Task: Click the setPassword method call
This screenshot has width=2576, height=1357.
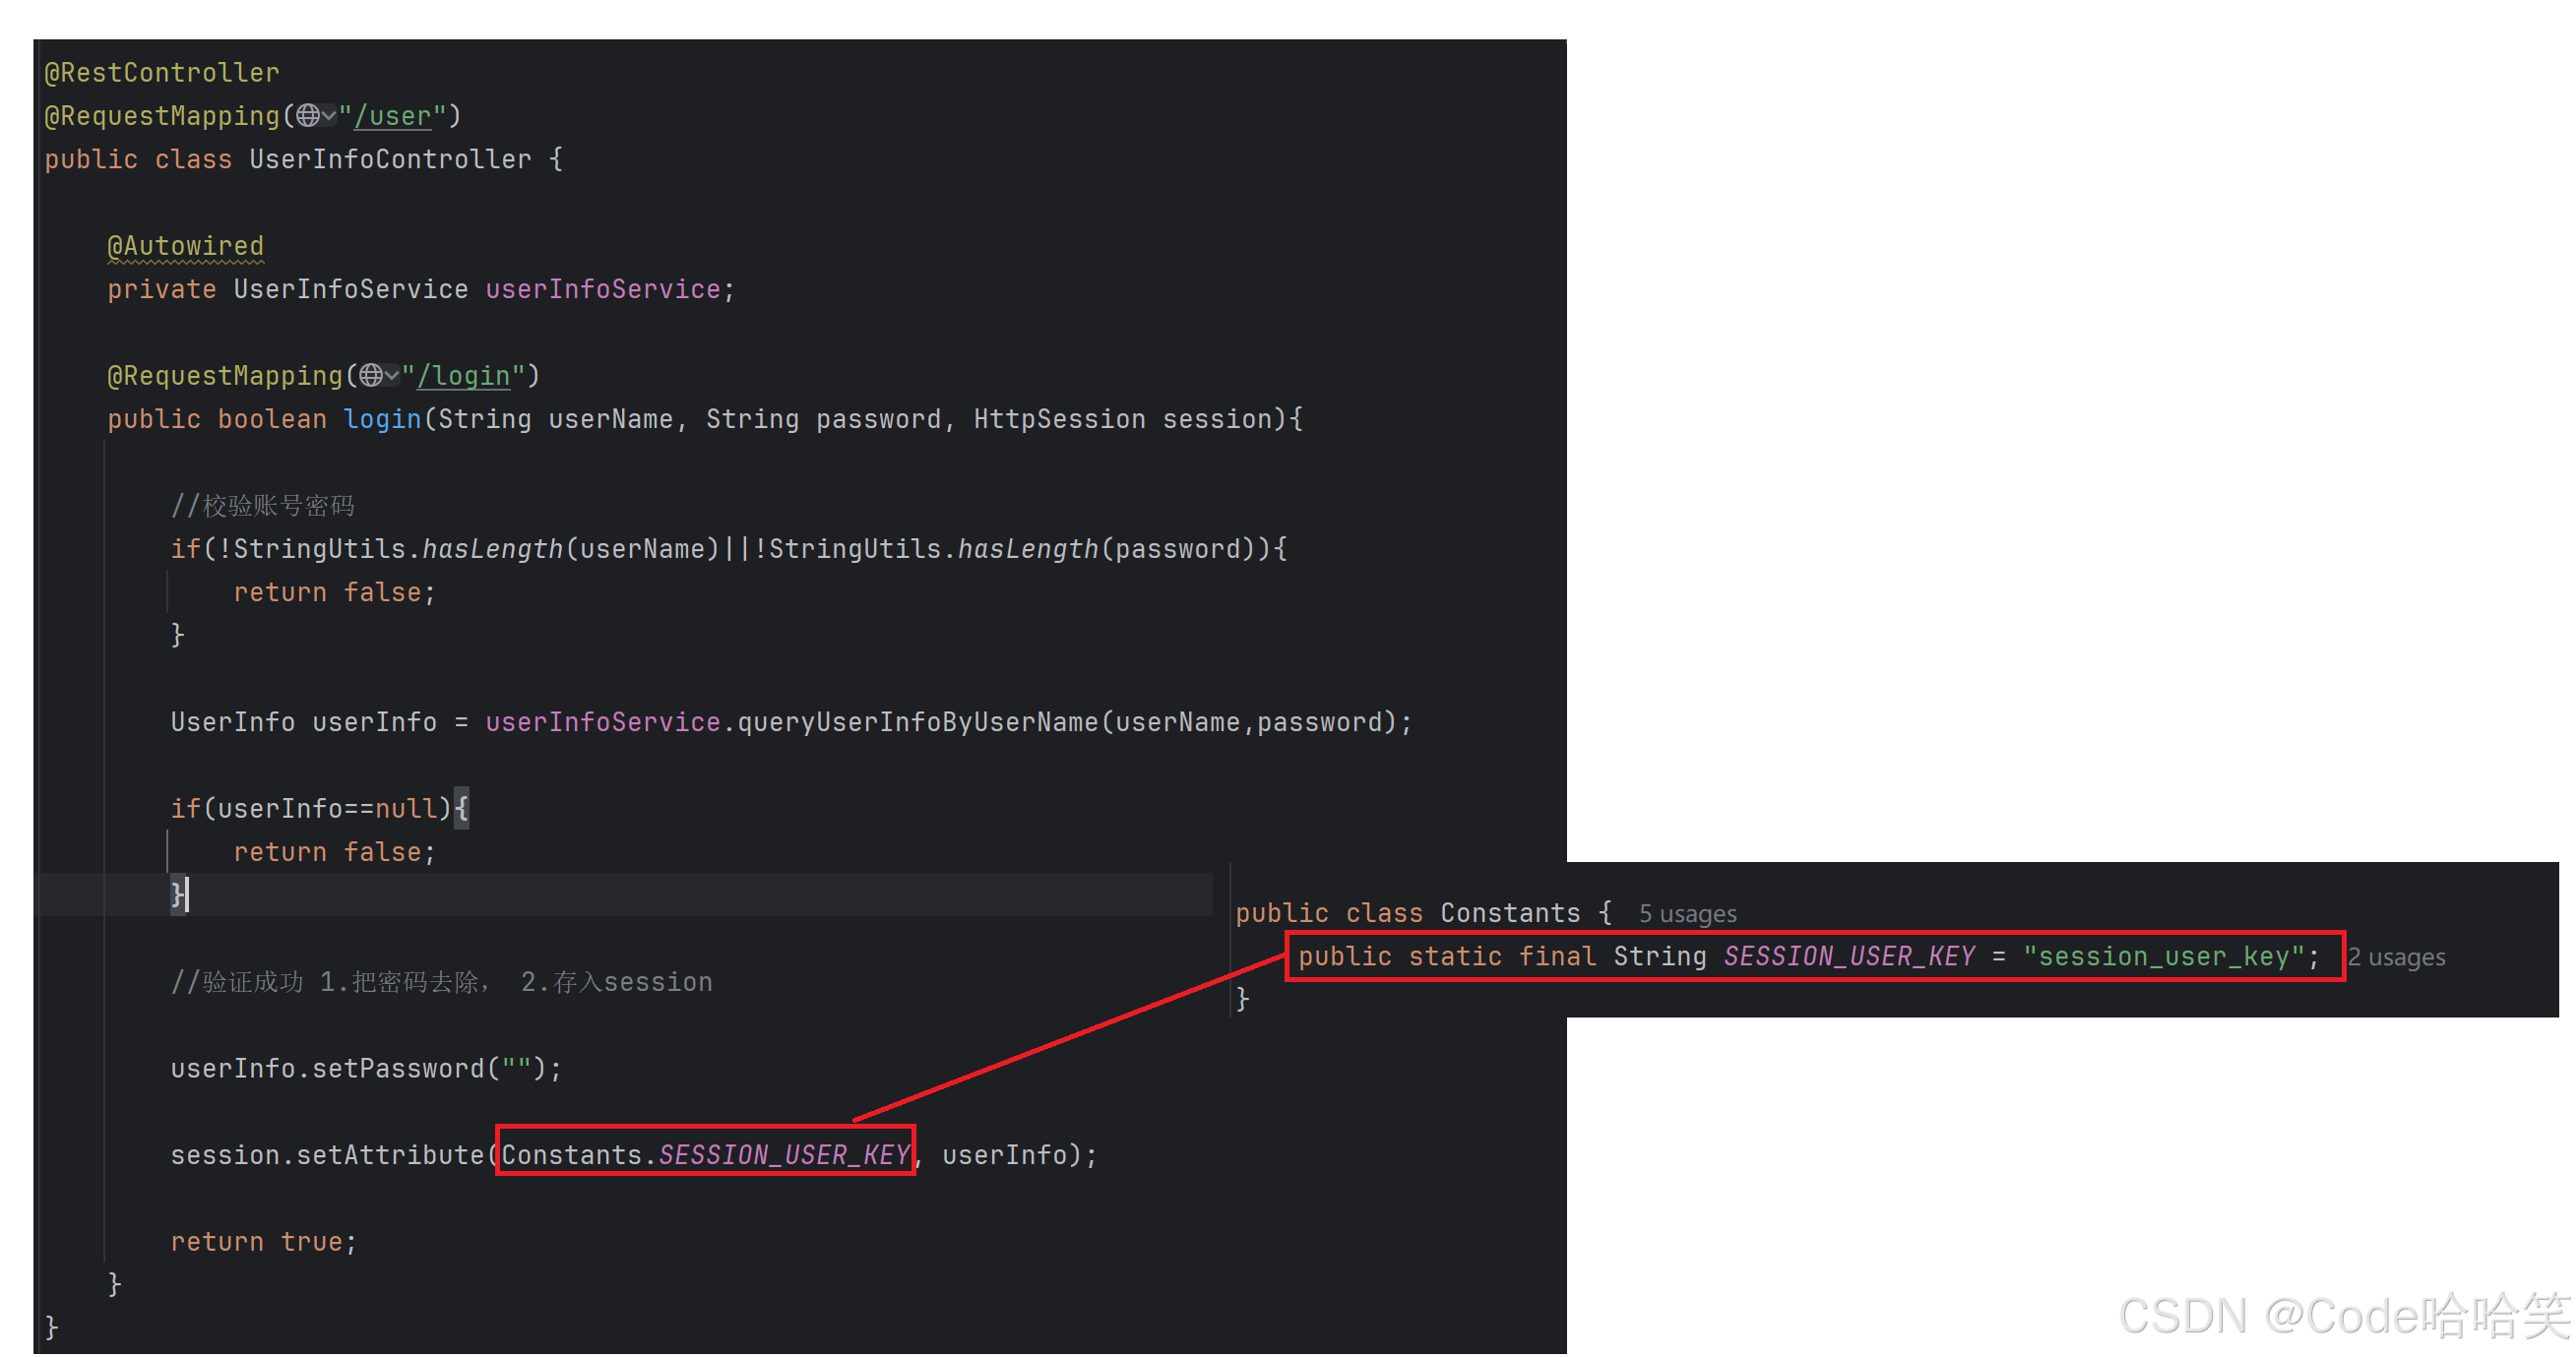Action: point(398,1068)
